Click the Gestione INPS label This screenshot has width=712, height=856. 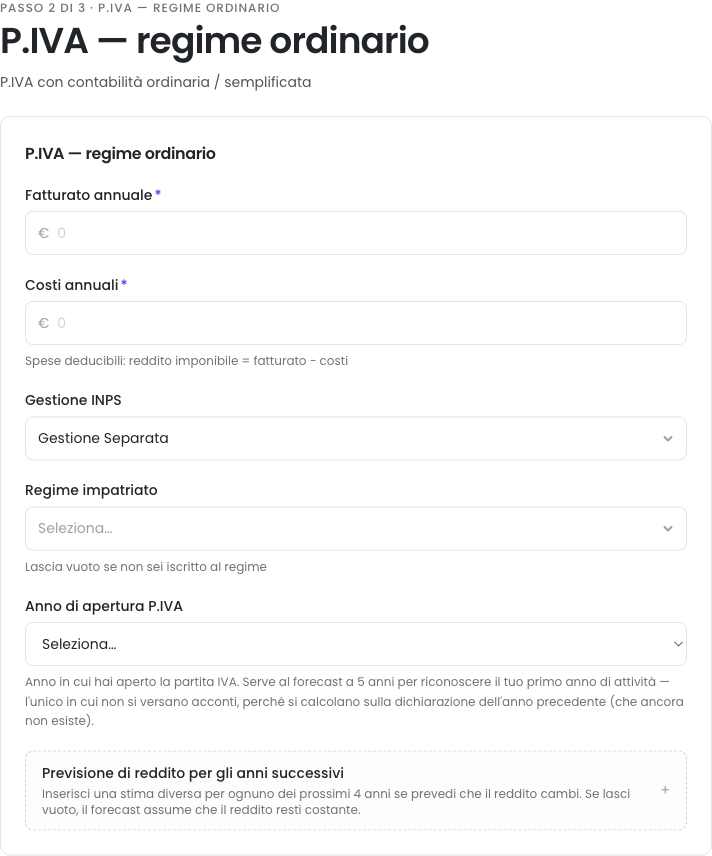click(x=73, y=400)
